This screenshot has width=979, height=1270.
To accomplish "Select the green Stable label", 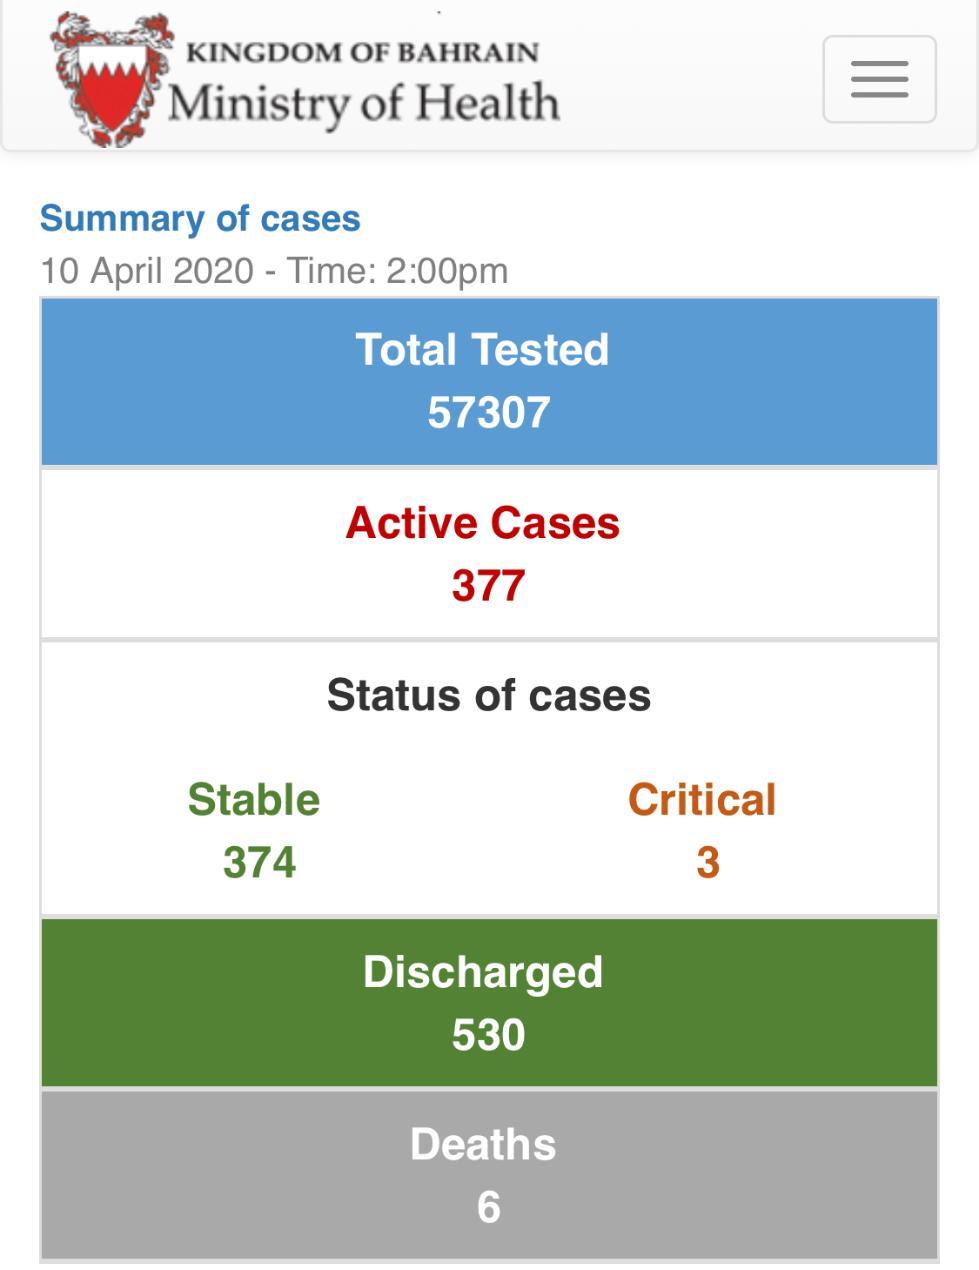I will [x=254, y=800].
